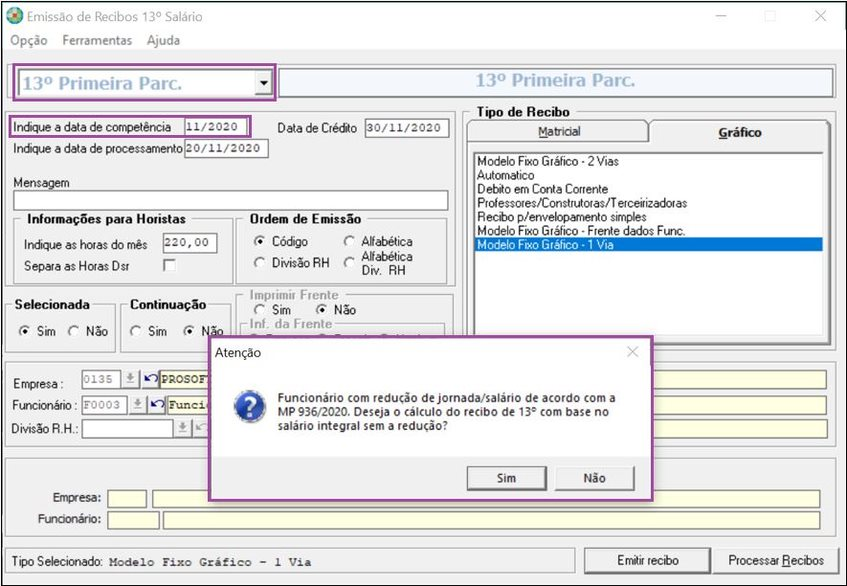The image size is (847, 586).
Task: Switch to the Gráfico tab
Action: [740, 132]
